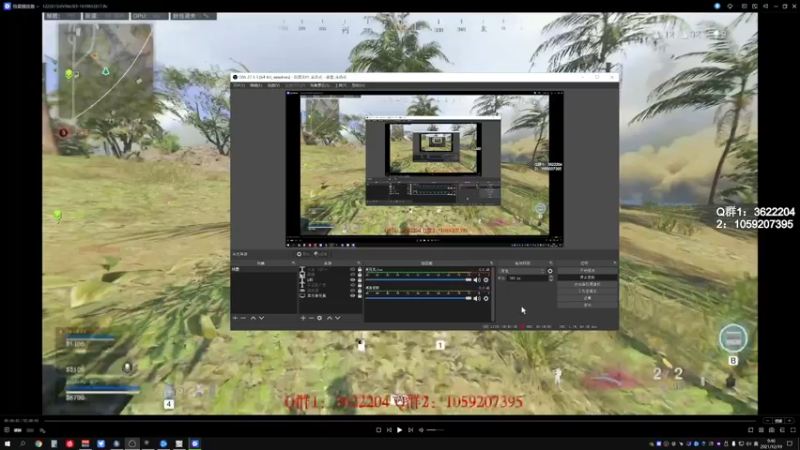
Task: Move scene up in Scenes panel
Action: 253,318
